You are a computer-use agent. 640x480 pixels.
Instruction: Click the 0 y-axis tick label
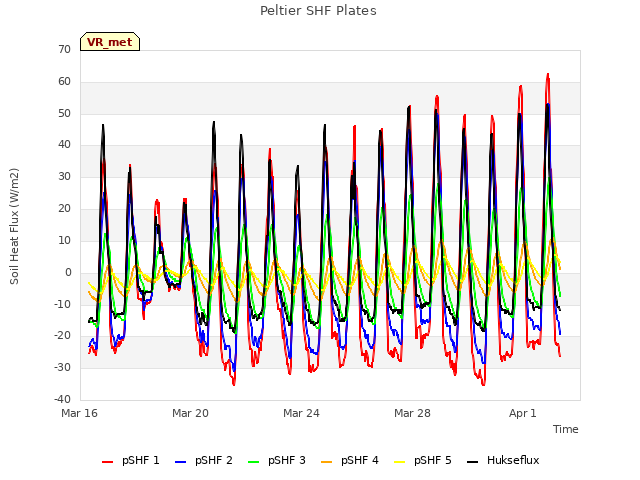pyautogui.click(x=68, y=272)
